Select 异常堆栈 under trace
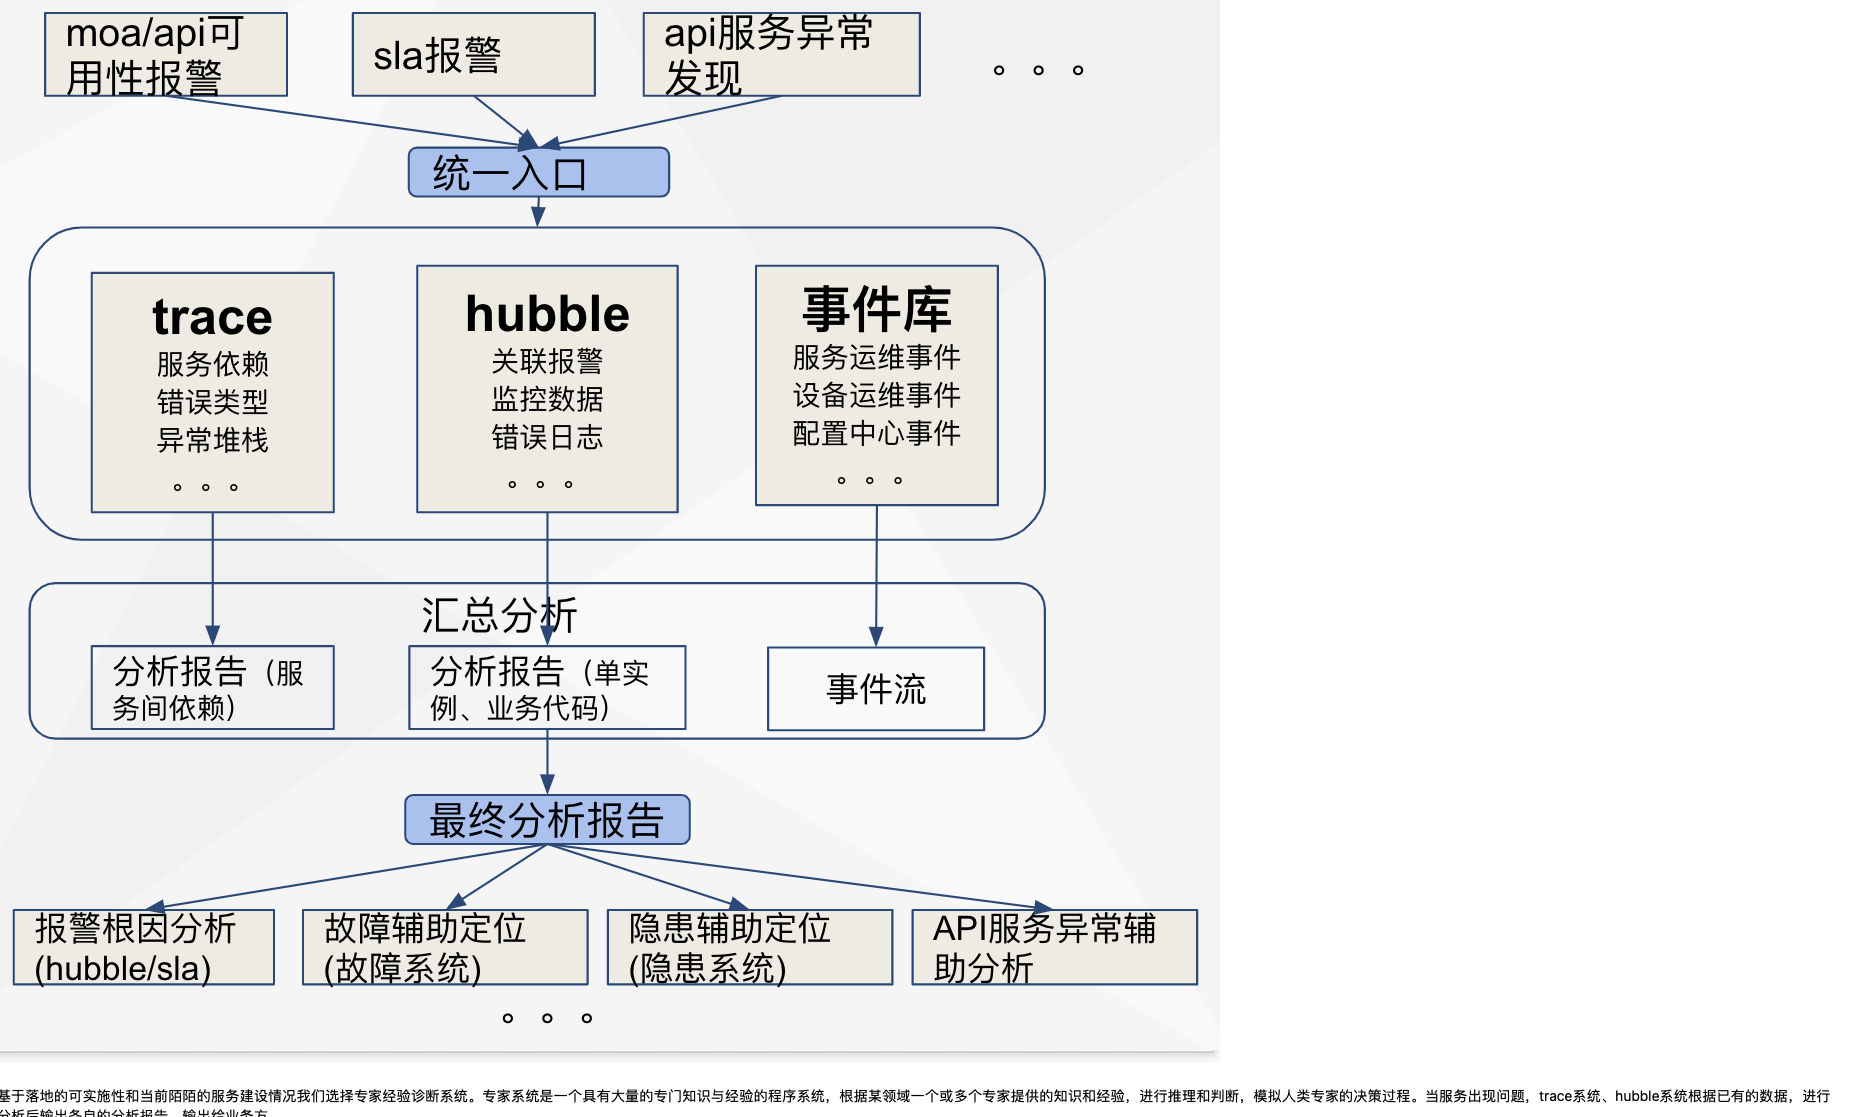The height and width of the screenshot is (1117, 1850). point(212,440)
